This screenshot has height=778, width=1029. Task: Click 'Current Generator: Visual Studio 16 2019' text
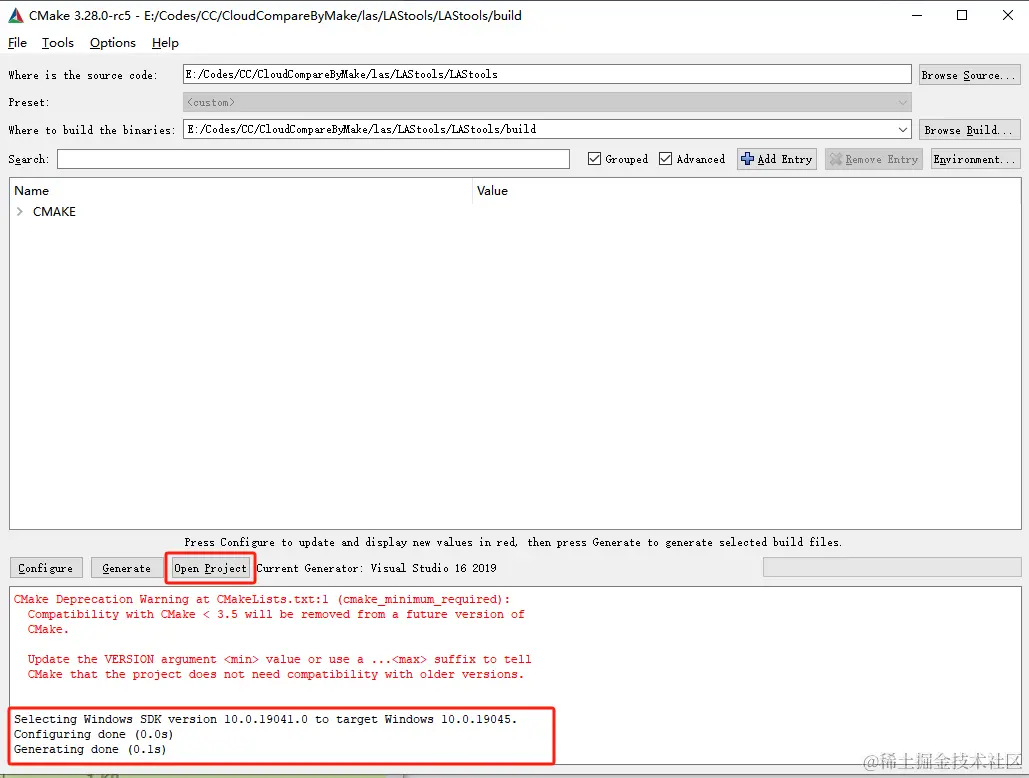[377, 568]
